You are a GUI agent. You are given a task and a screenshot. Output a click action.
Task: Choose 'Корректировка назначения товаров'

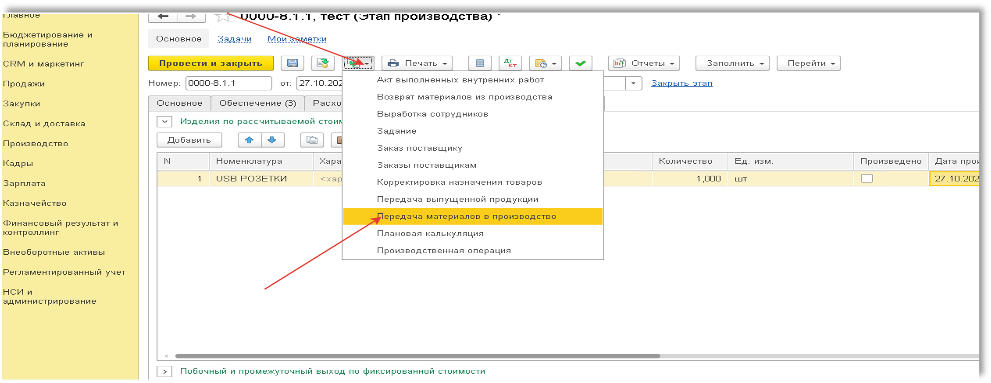(473, 182)
